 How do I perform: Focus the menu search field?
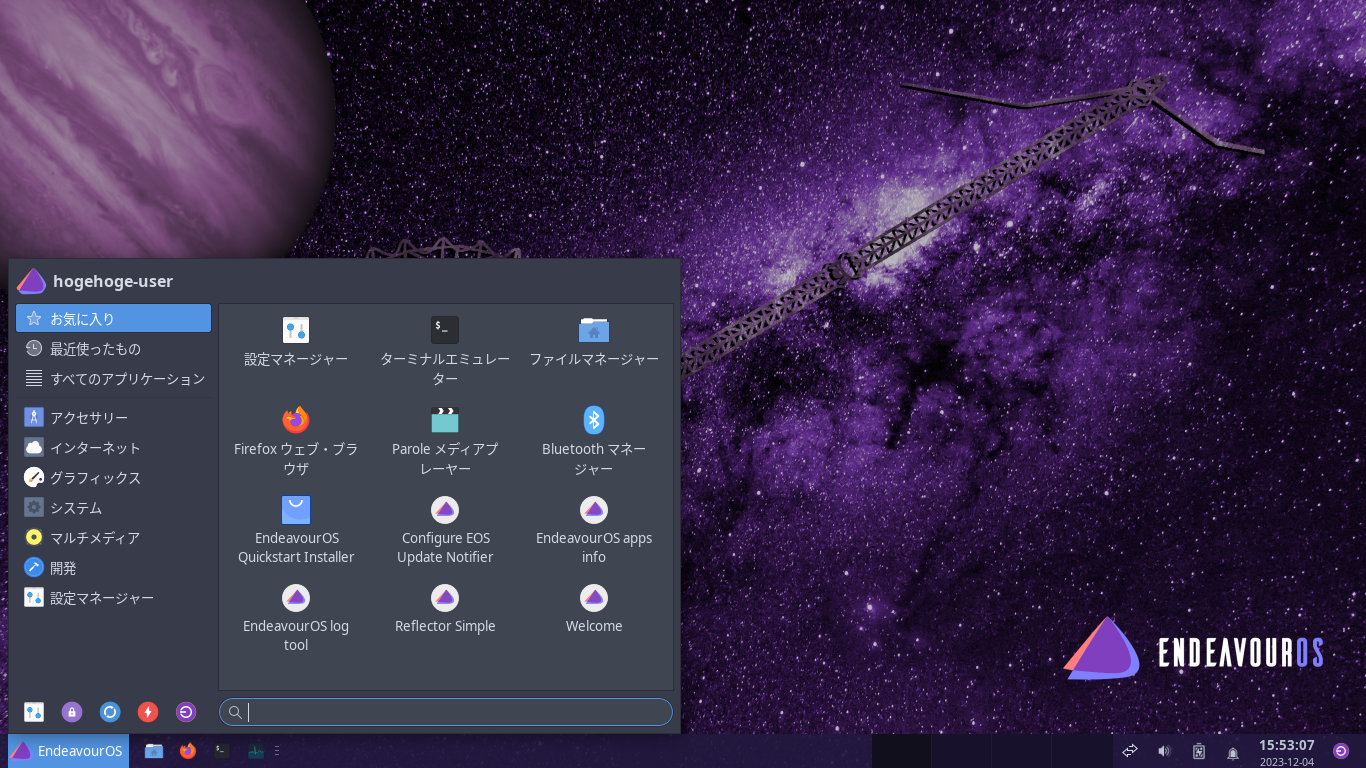[446, 712]
